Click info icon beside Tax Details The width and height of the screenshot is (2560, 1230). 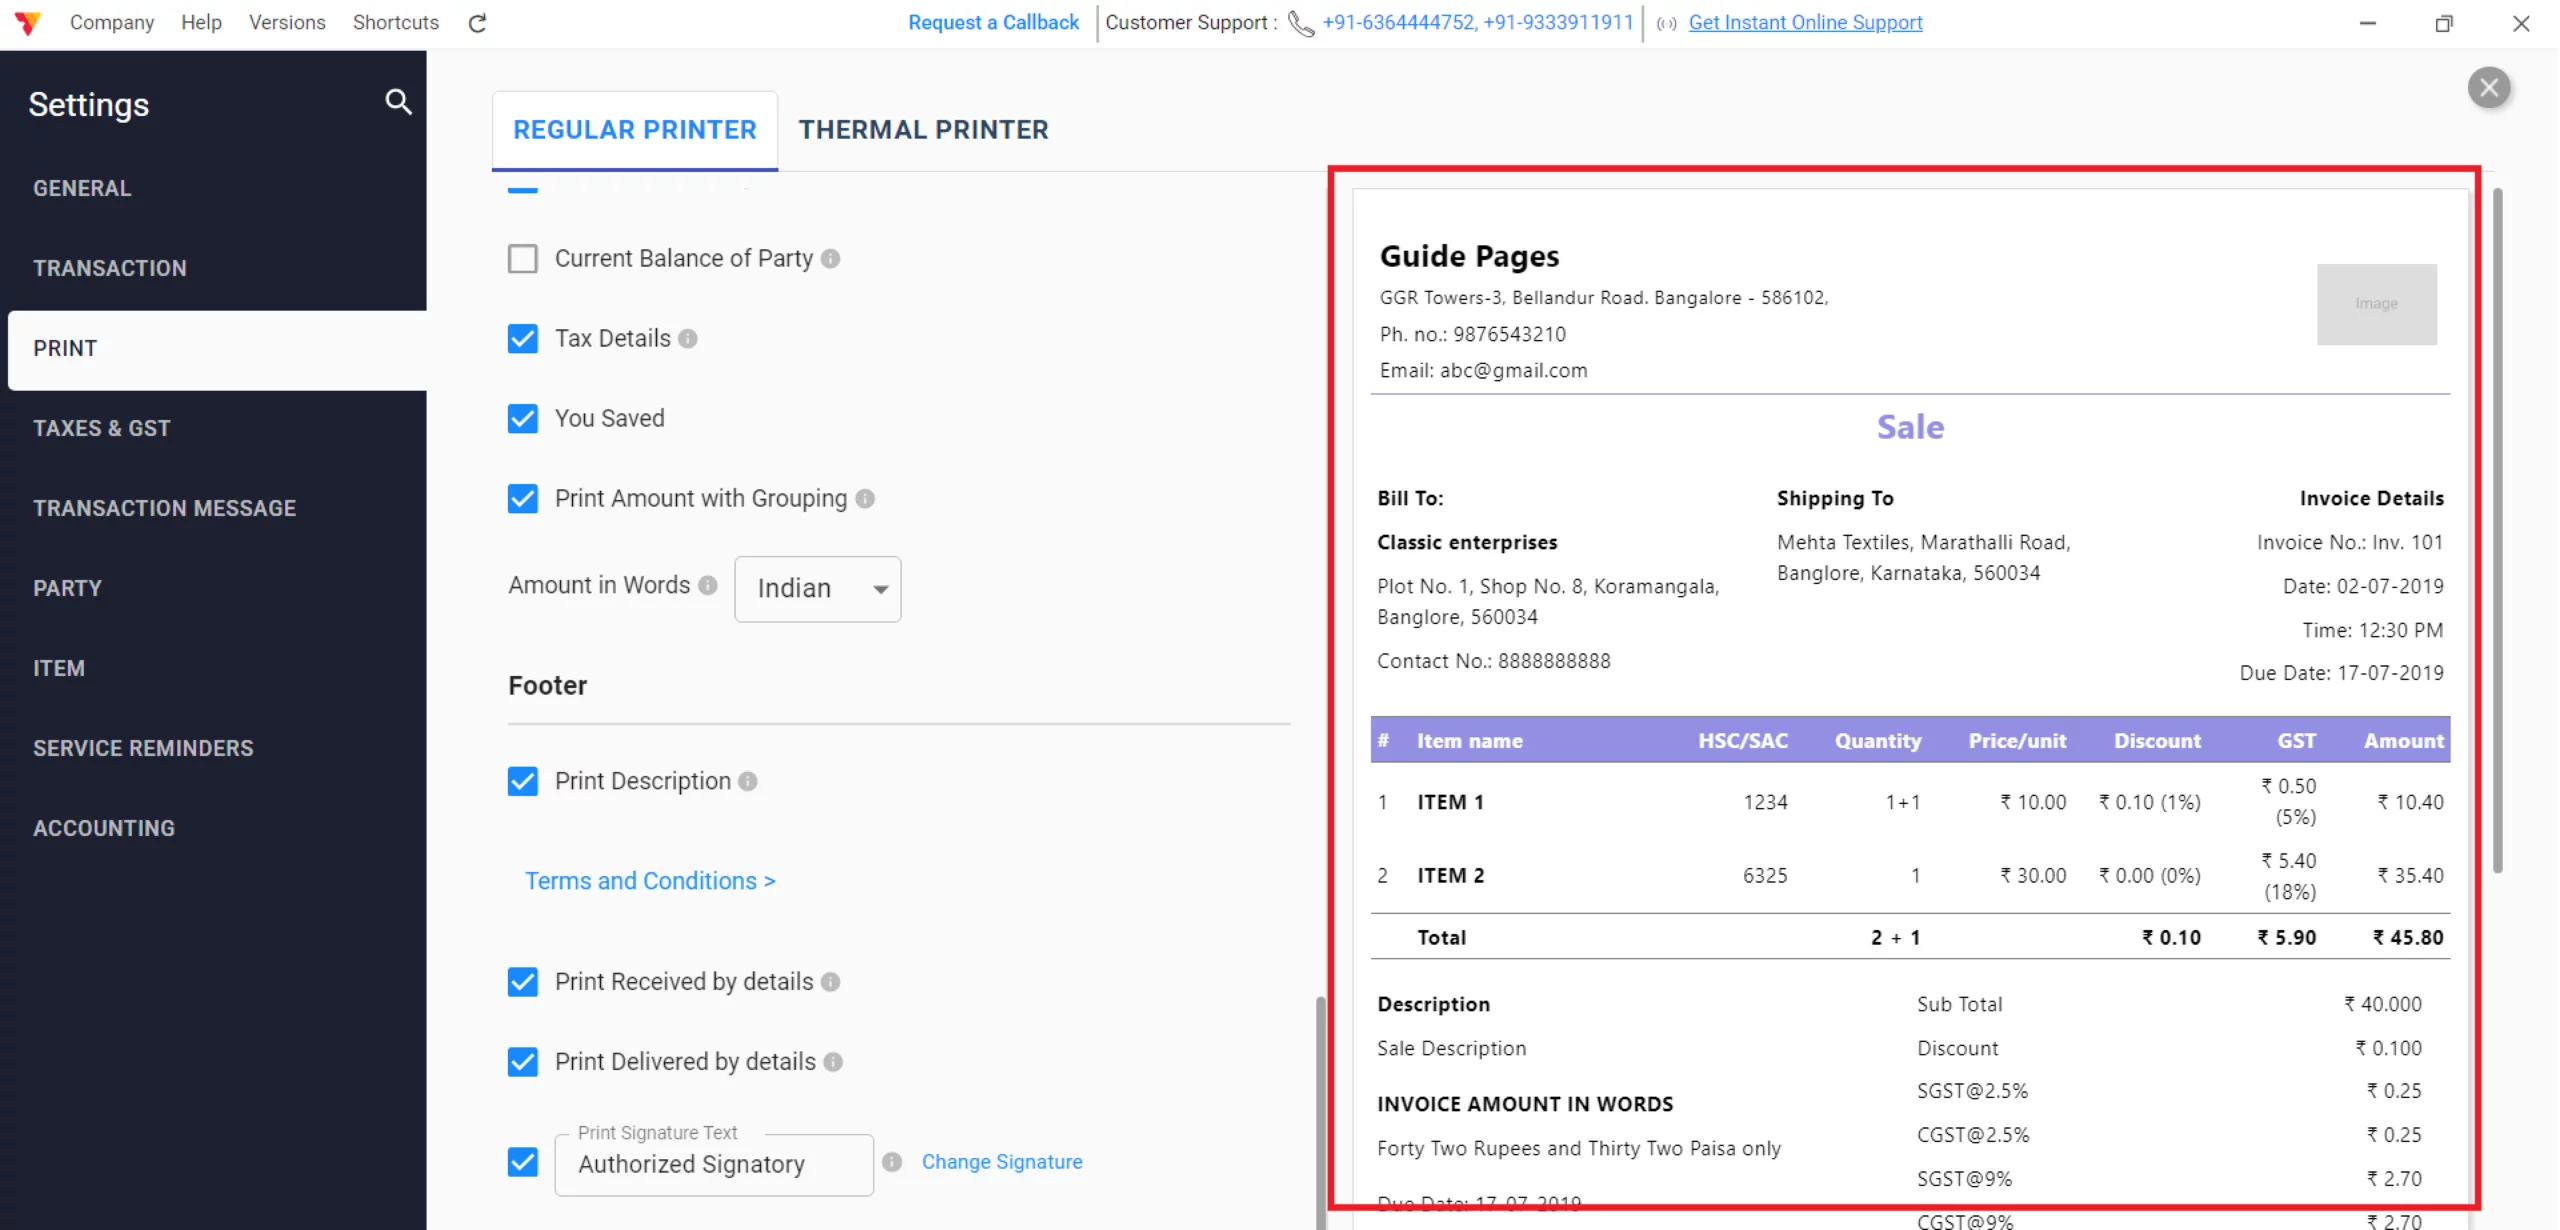point(688,339)
